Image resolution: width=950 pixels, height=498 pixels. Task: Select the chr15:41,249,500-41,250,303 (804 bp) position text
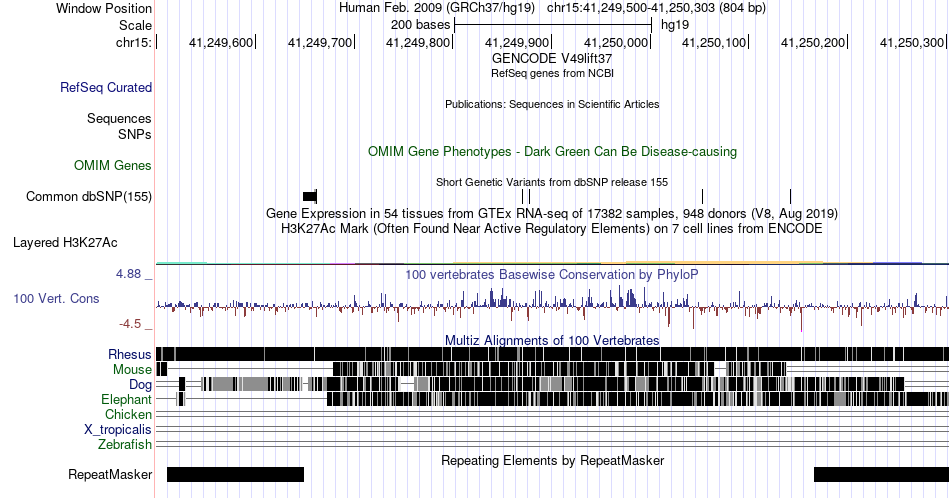(x=656, y=8)
